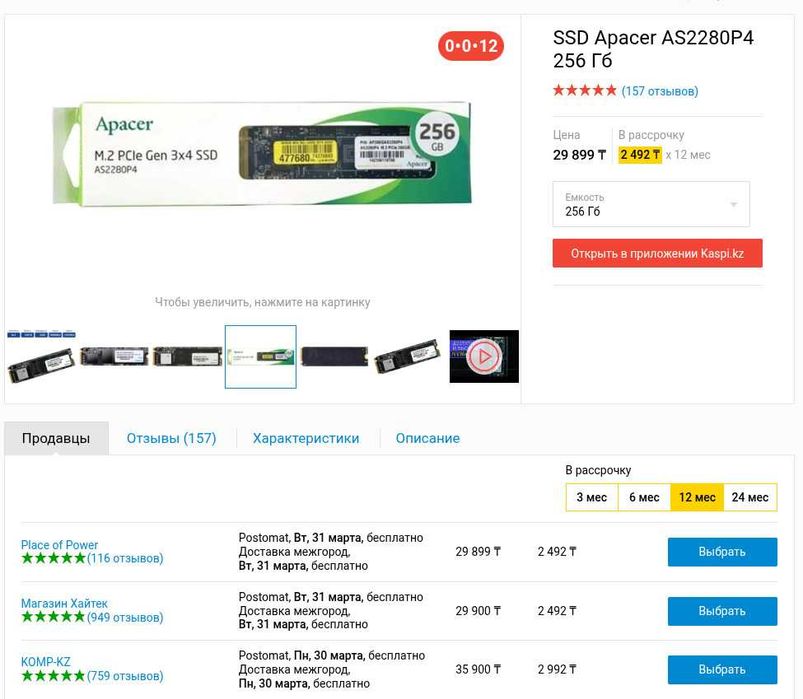
Task: Choose the Place of Power seller offer
Action: (x=722, y=552)
